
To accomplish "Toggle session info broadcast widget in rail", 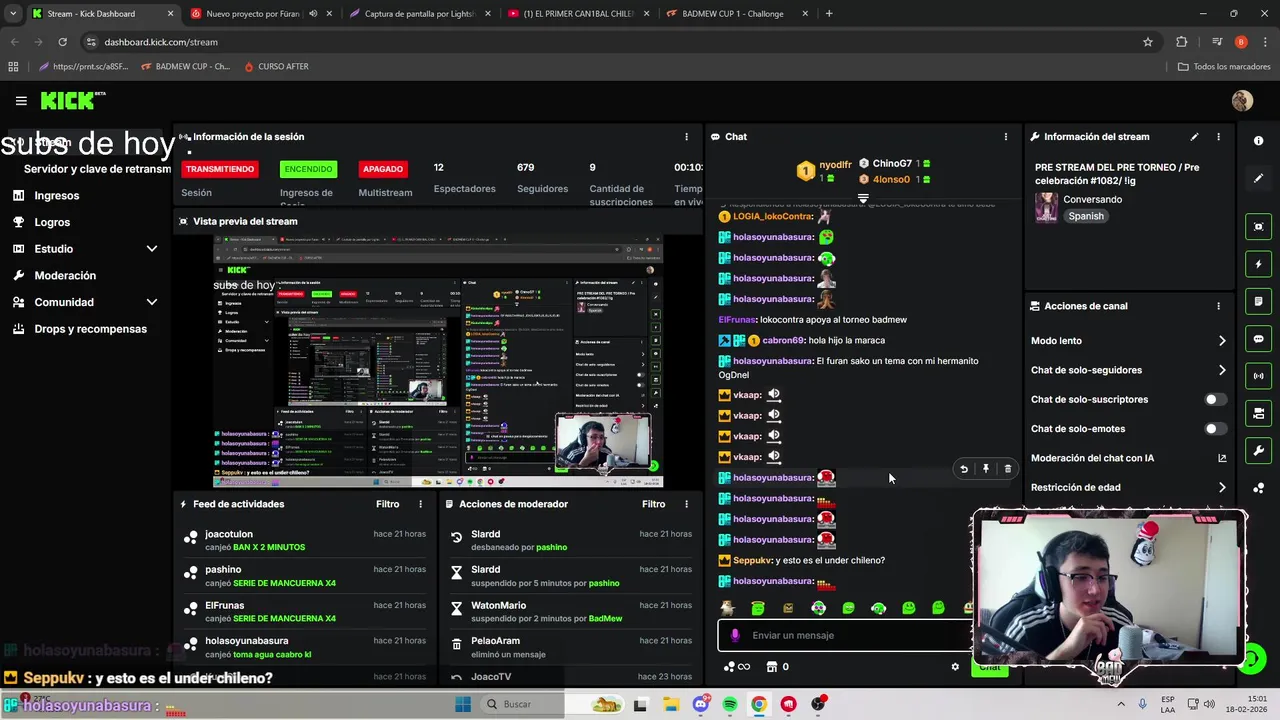I will (x=1258, y=376).
